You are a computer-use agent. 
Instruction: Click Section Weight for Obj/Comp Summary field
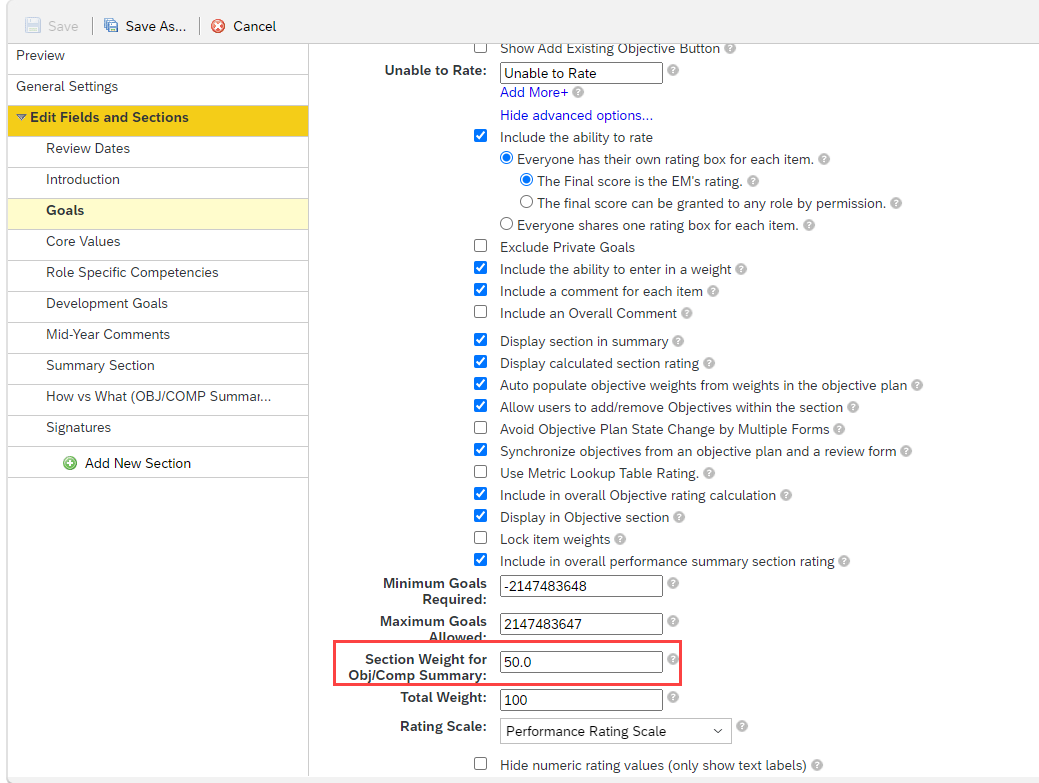pyautogui.click(x=581, y=662)
